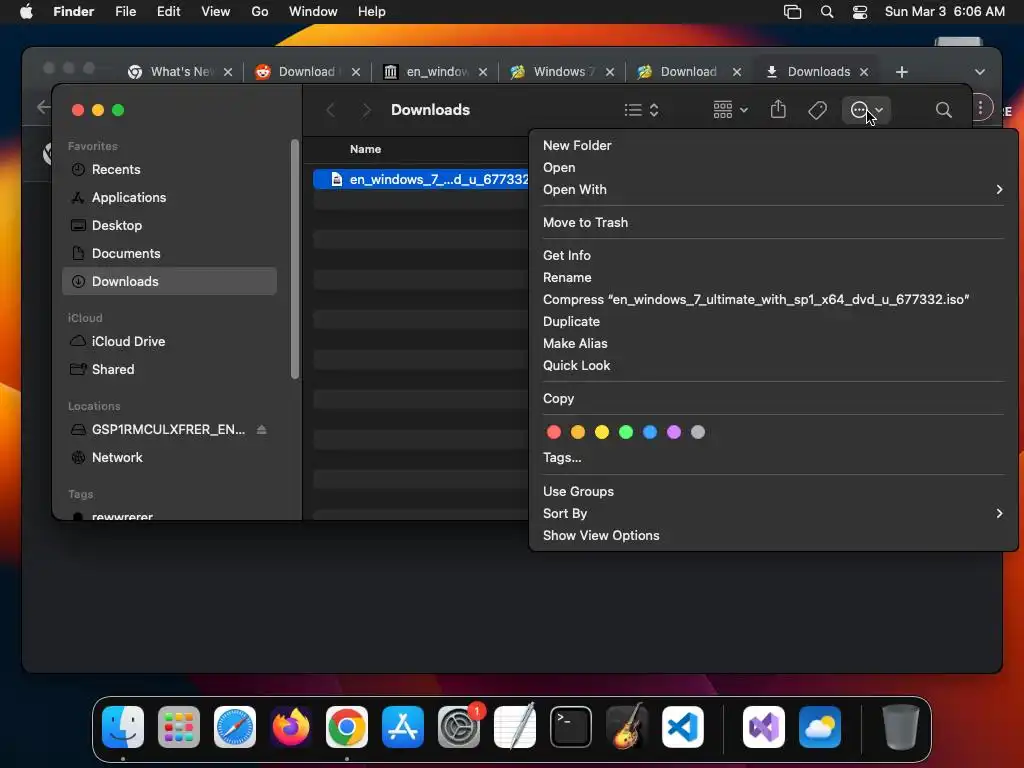Screen dimensions: 1024x768
Task: Open Safari from the Dock
Action: click(235, 727)
